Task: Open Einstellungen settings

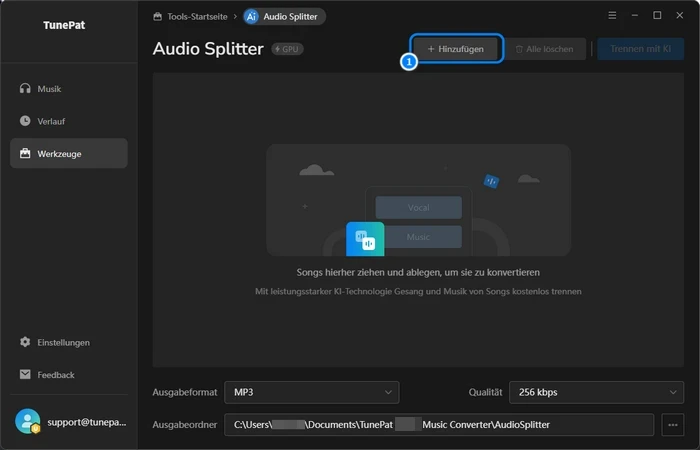Action: point(69,342)
